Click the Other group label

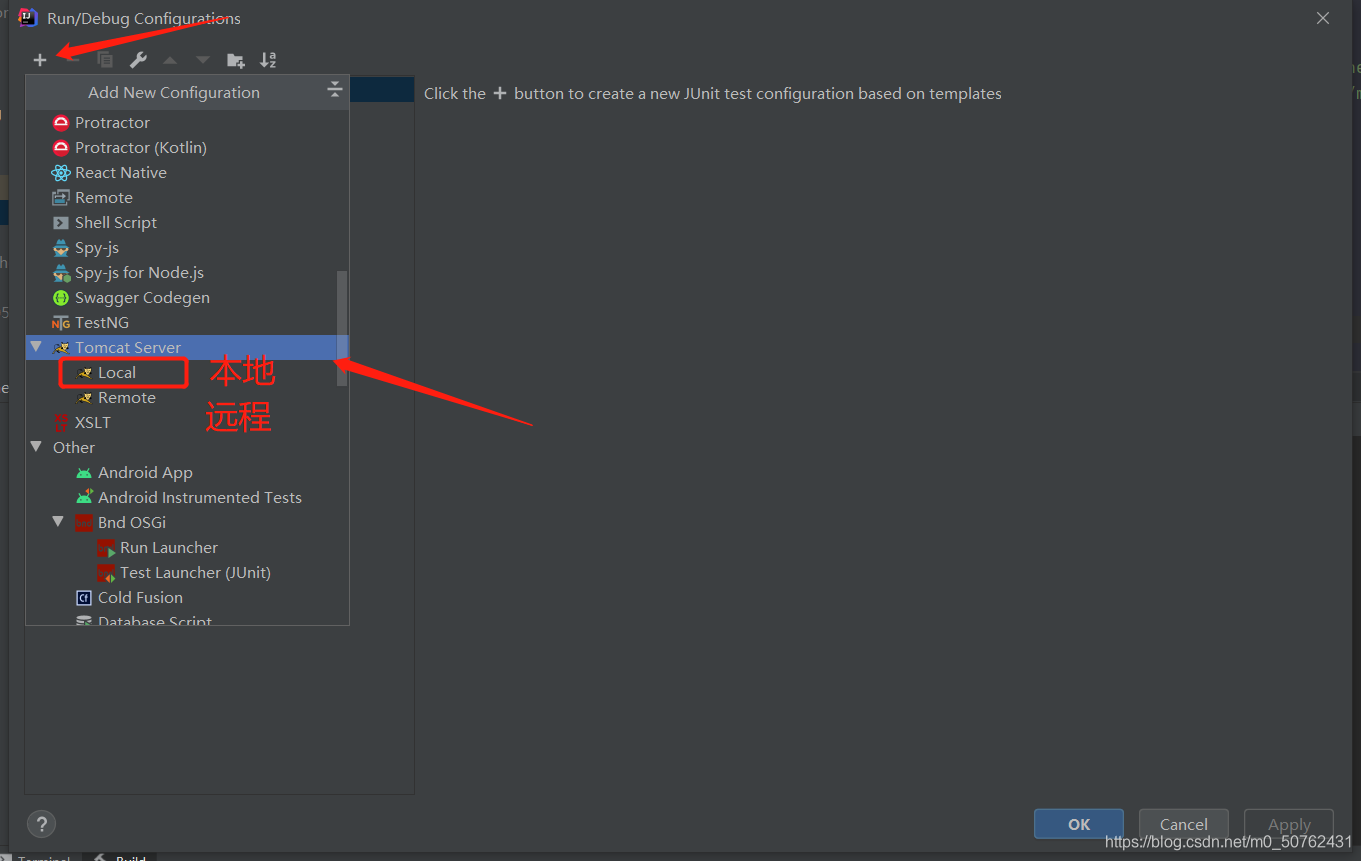point(74,447)
